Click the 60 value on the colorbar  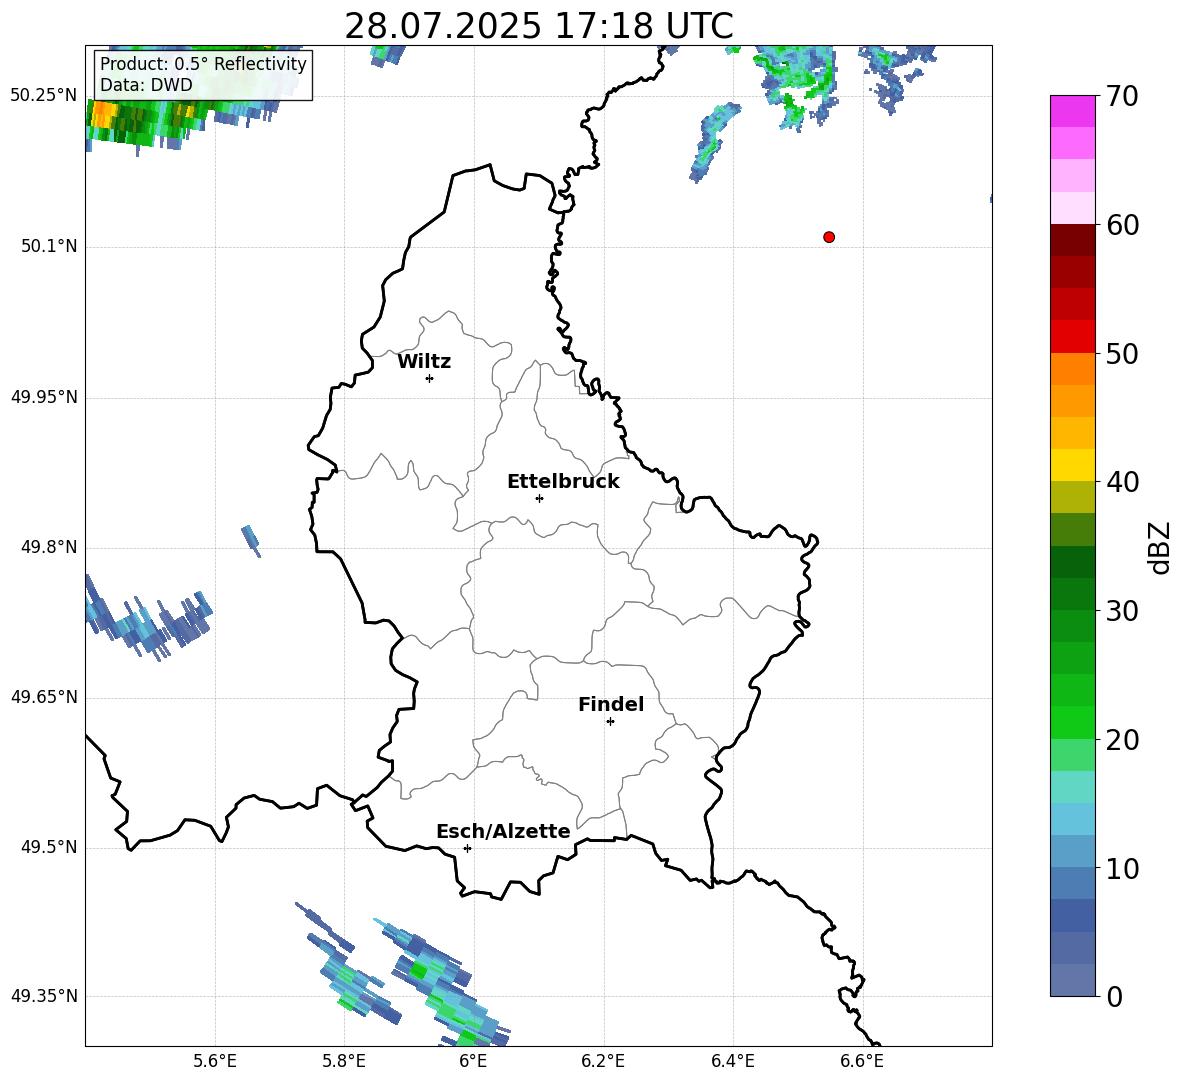click(1122, 225)
